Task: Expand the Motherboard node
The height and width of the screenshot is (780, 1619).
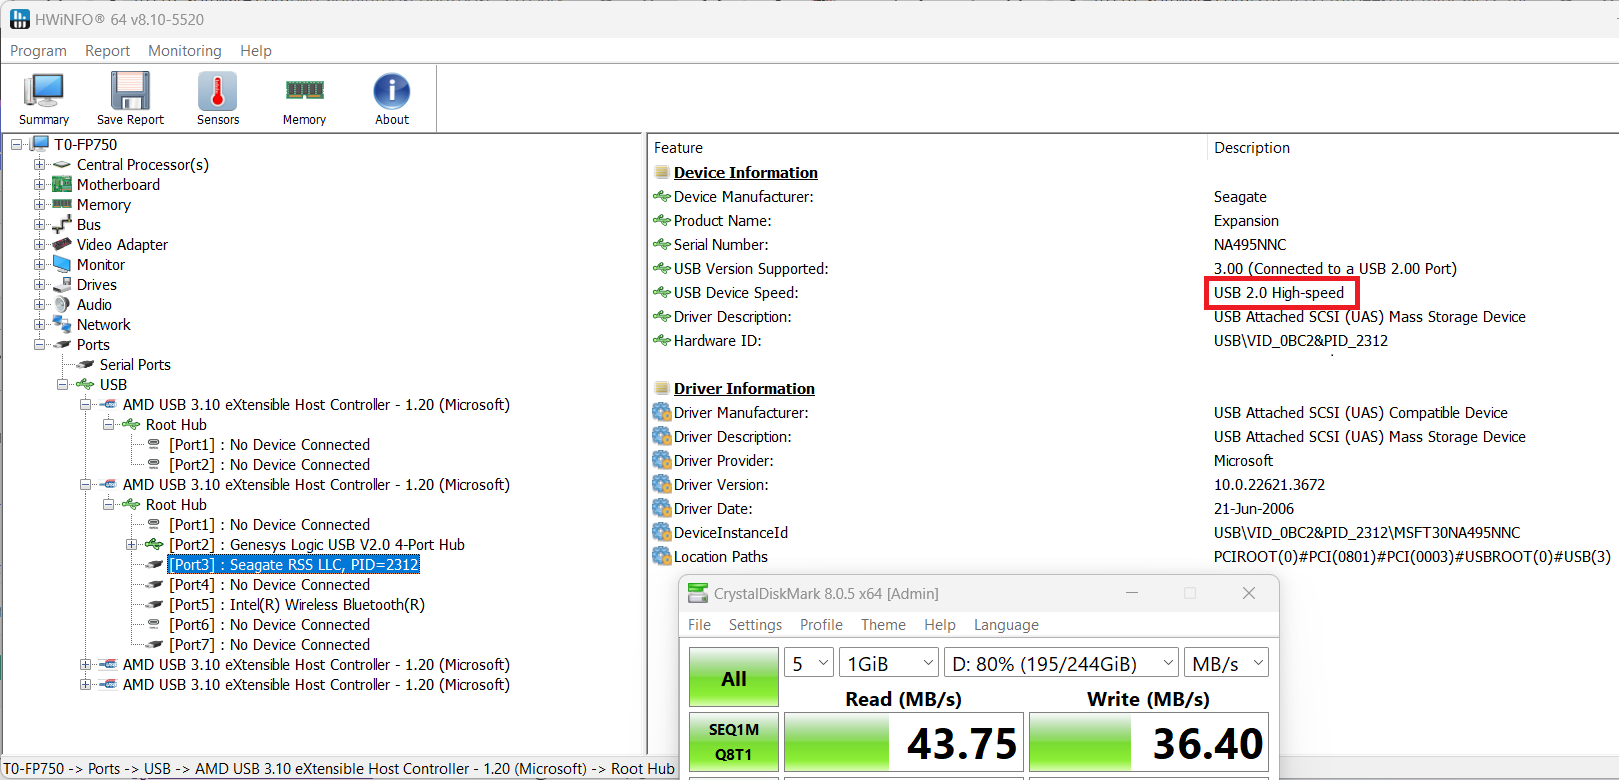Action: pyautogui.click(x=39, y=185)
